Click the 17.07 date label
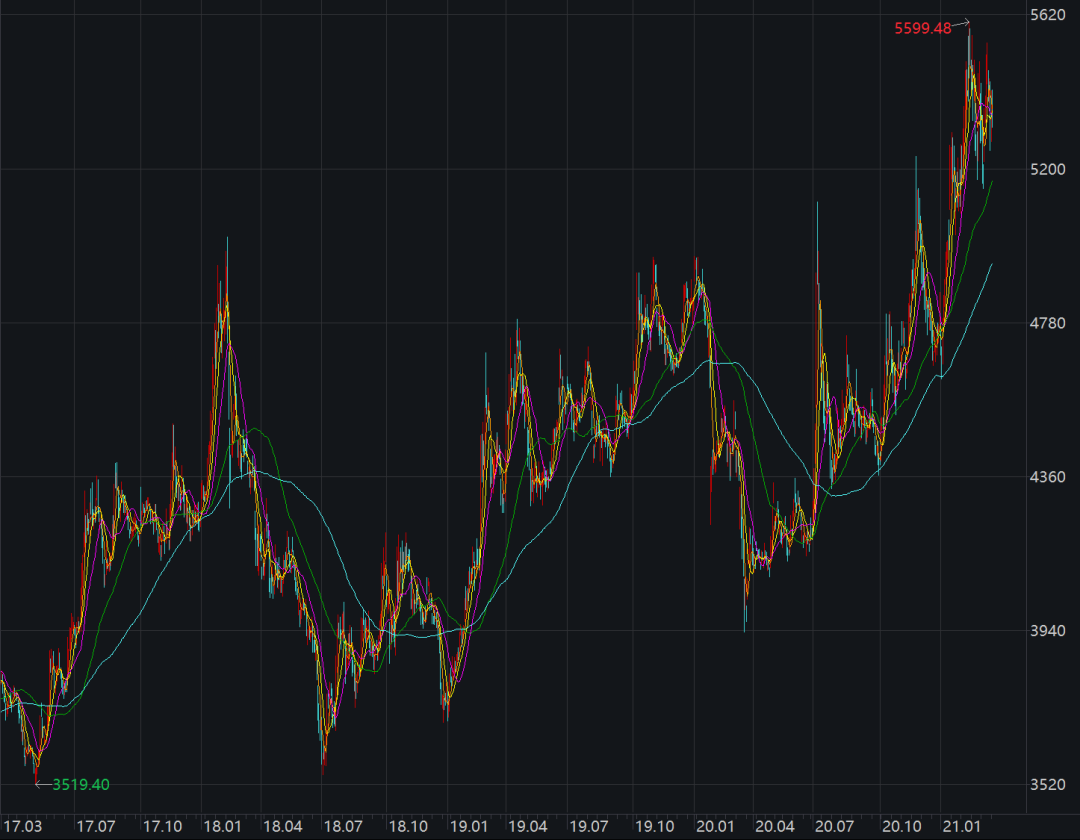 [x=96, y=826]
